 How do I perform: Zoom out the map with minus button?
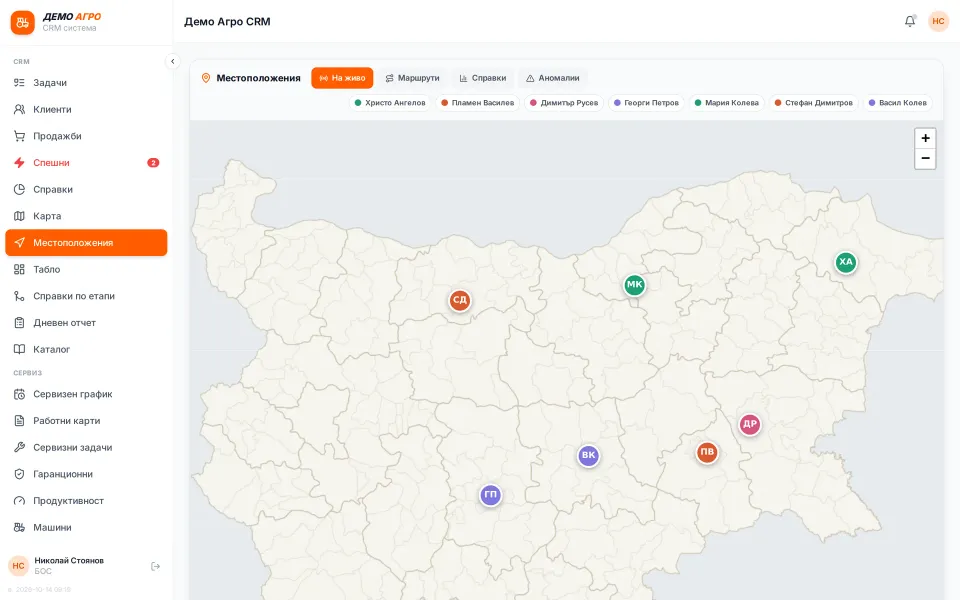pos(925,159)
